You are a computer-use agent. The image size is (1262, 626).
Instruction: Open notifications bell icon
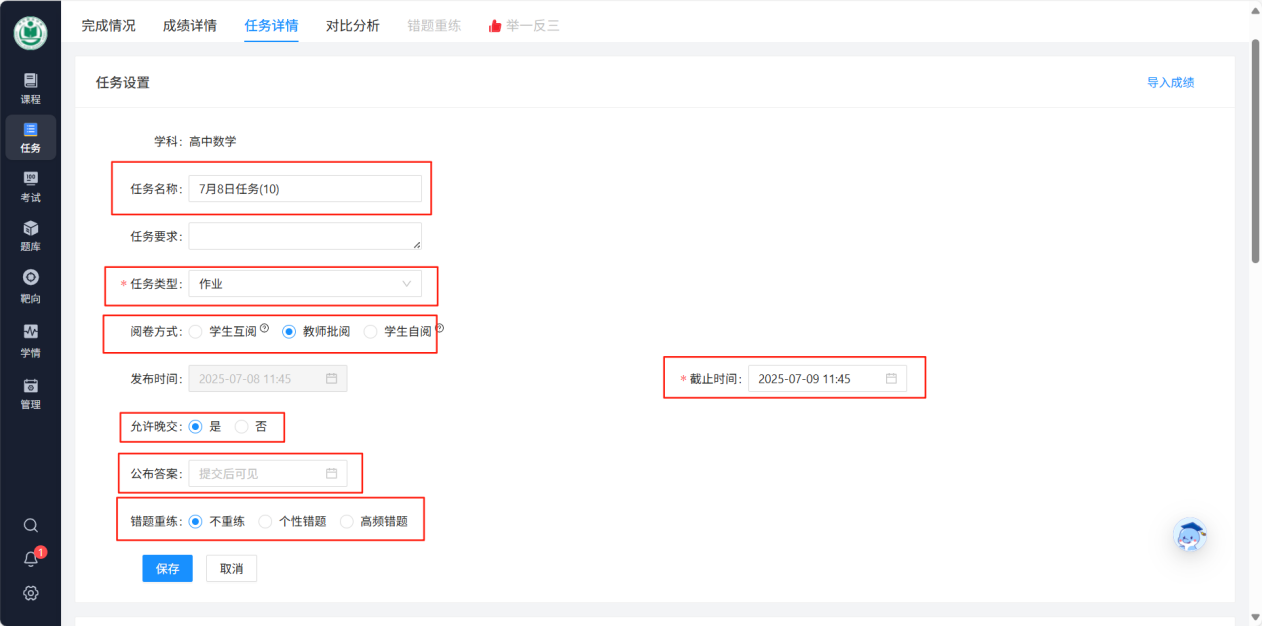tap(30, 559)
